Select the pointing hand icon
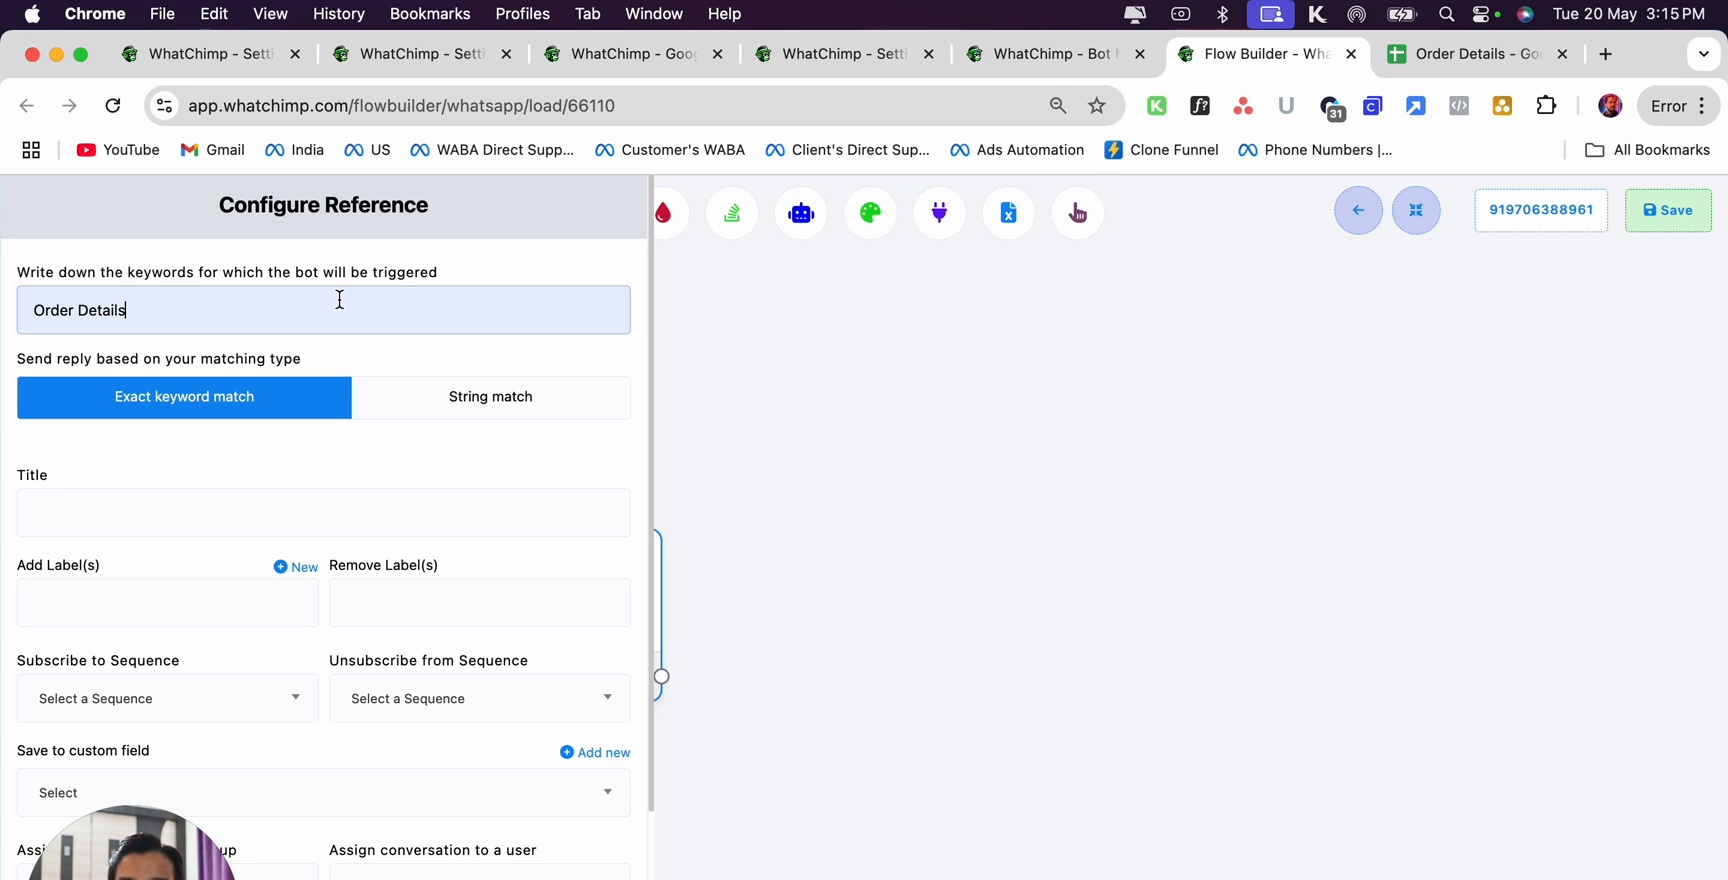 1077,212
